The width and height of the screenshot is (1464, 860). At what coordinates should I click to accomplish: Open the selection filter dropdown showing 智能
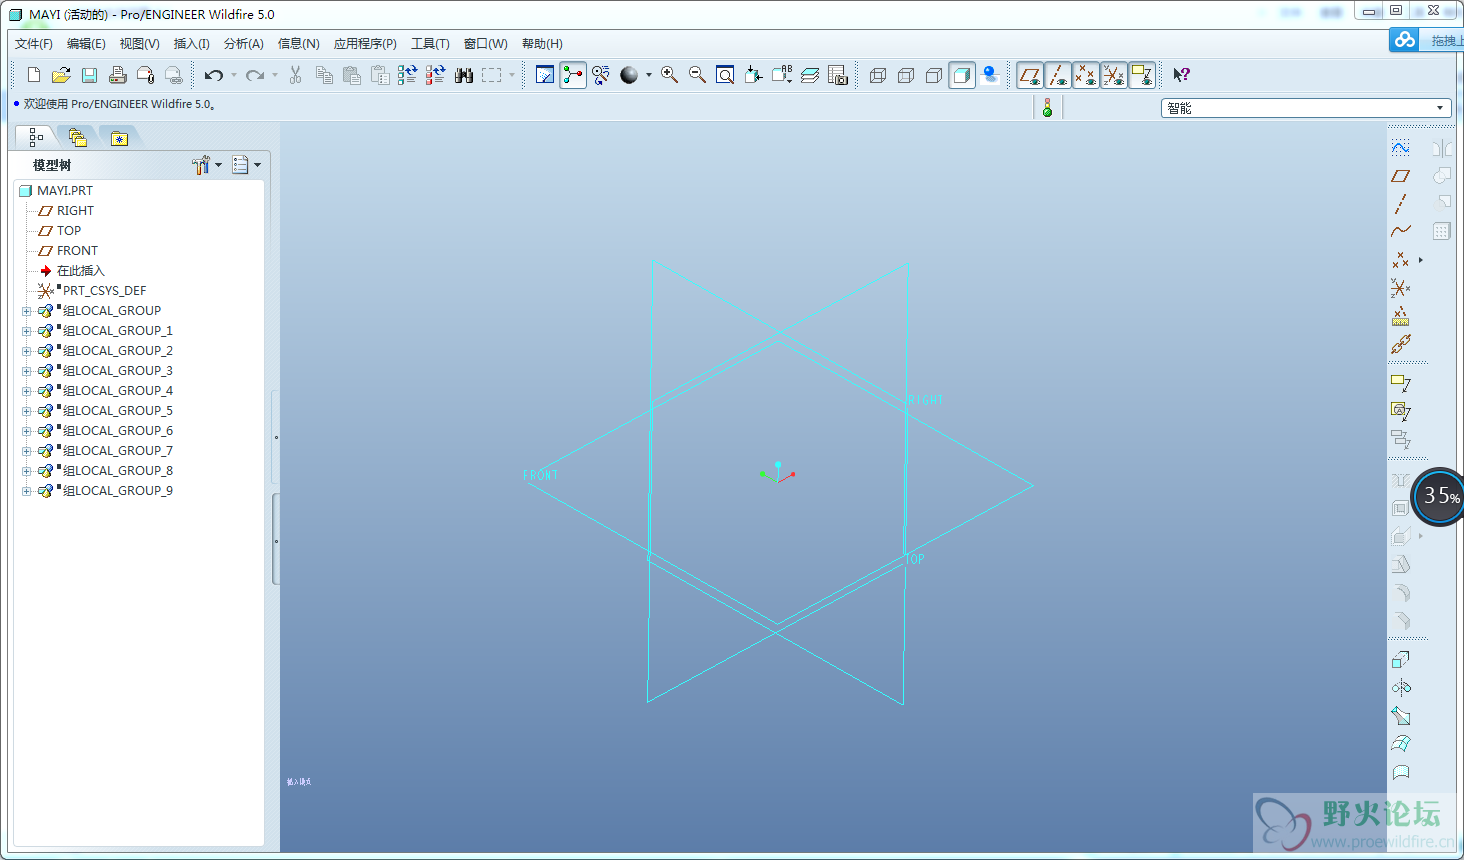point(1306,108)
